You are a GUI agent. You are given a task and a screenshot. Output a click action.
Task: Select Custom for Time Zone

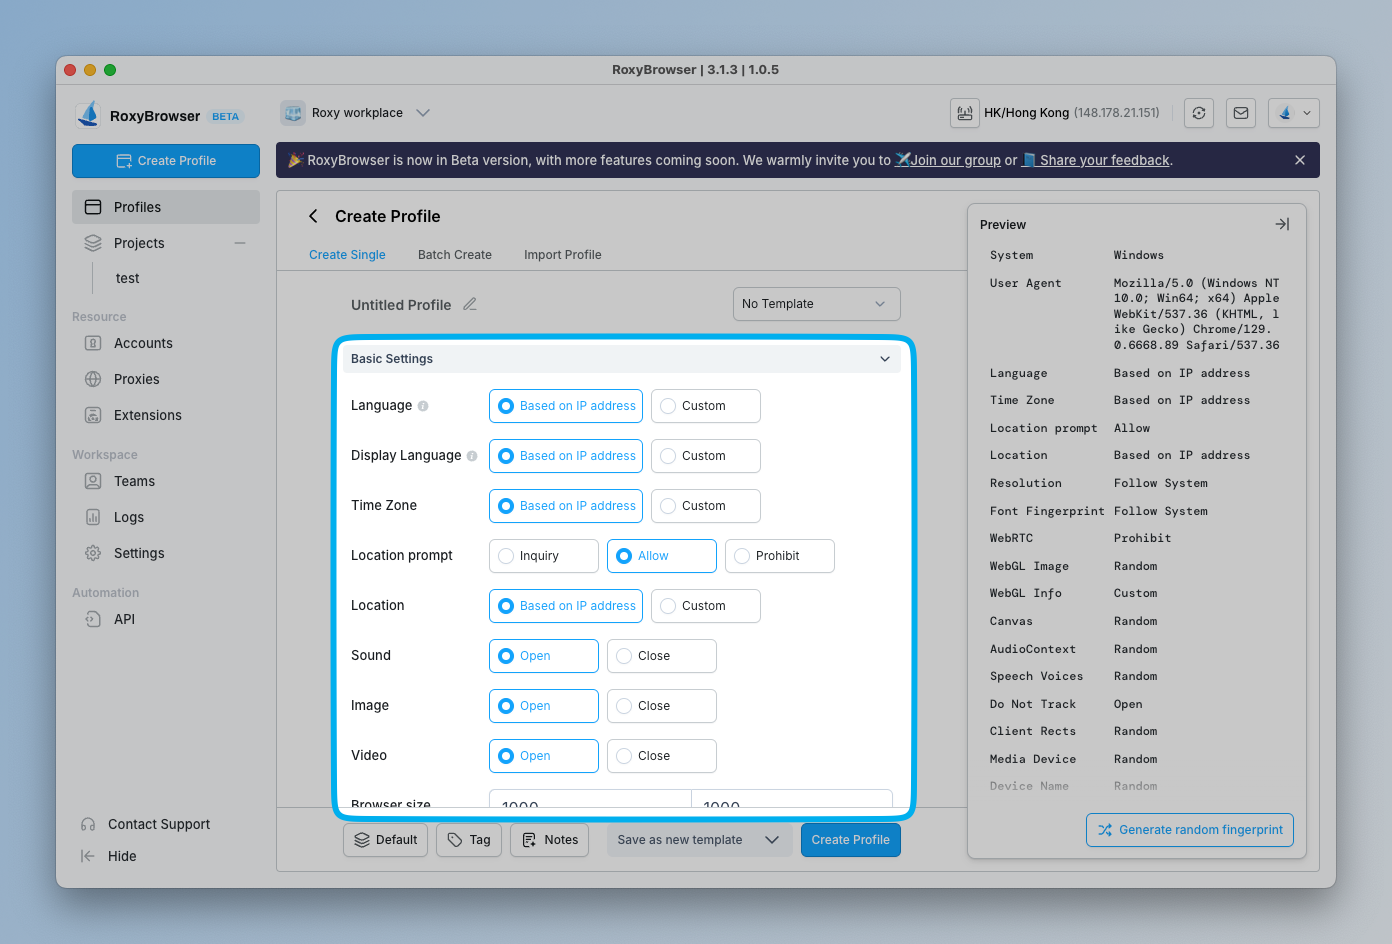[x=706, y=506]
